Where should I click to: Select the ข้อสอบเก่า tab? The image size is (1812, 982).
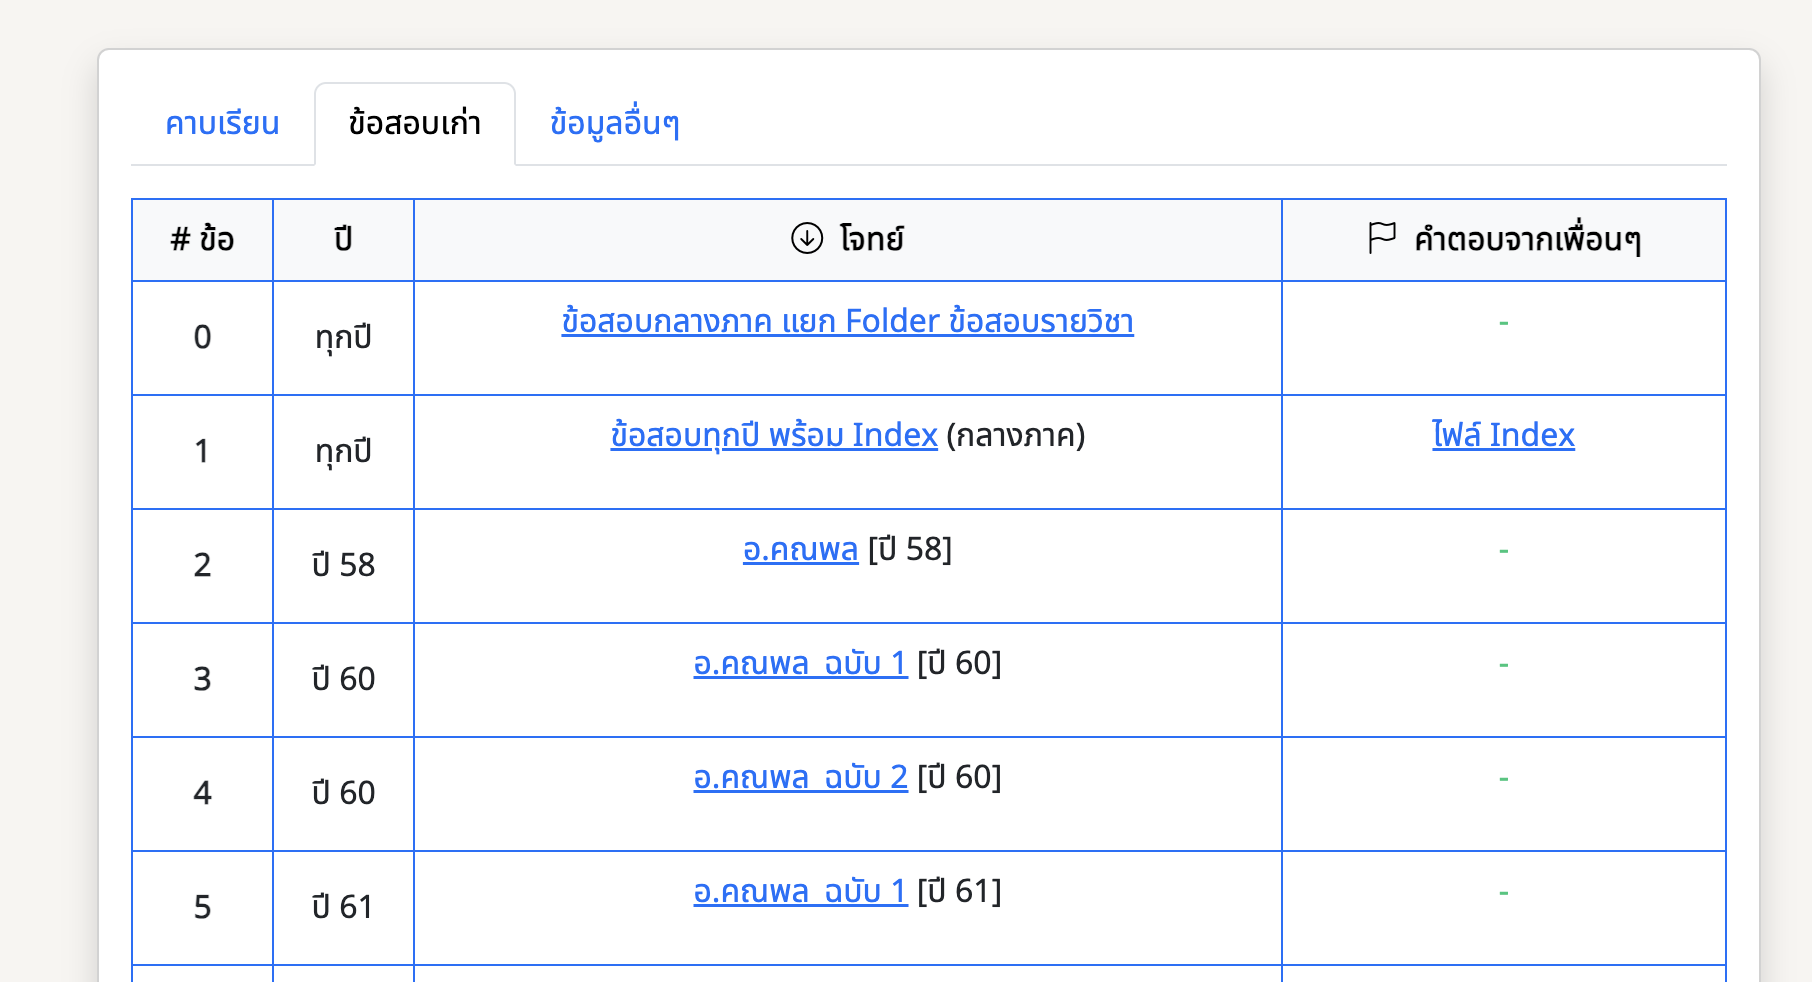coord(415,124)
